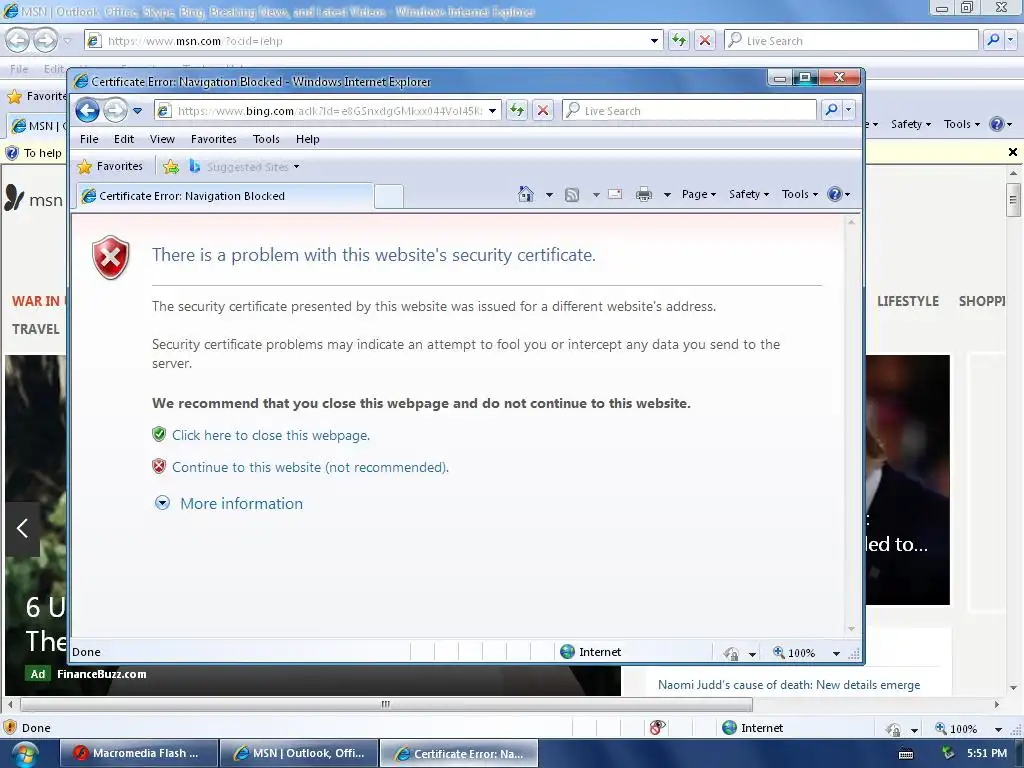Open Safety menu in front window

(748, 194)
